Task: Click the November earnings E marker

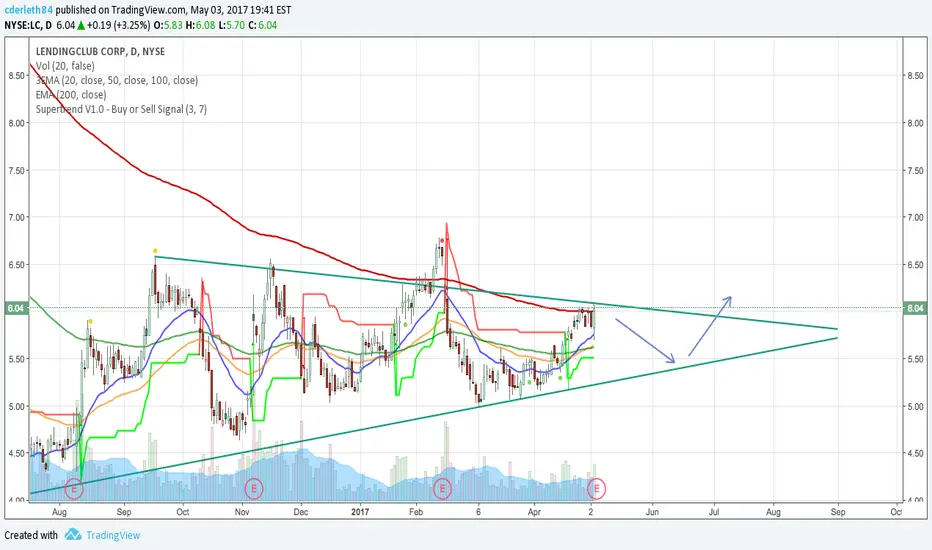Action: [x=254, y=489]
